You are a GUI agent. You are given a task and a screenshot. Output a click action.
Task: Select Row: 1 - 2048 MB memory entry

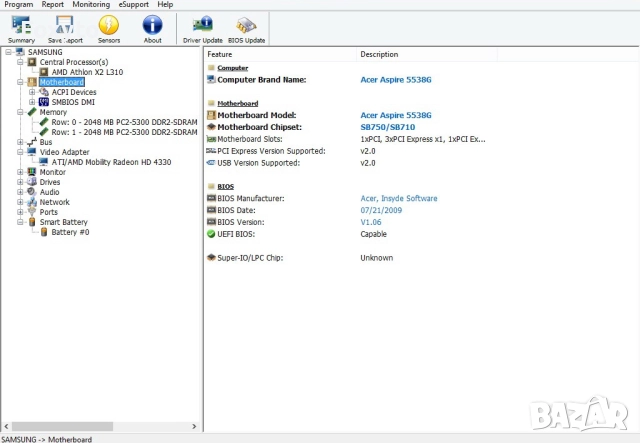coord(124,132)
